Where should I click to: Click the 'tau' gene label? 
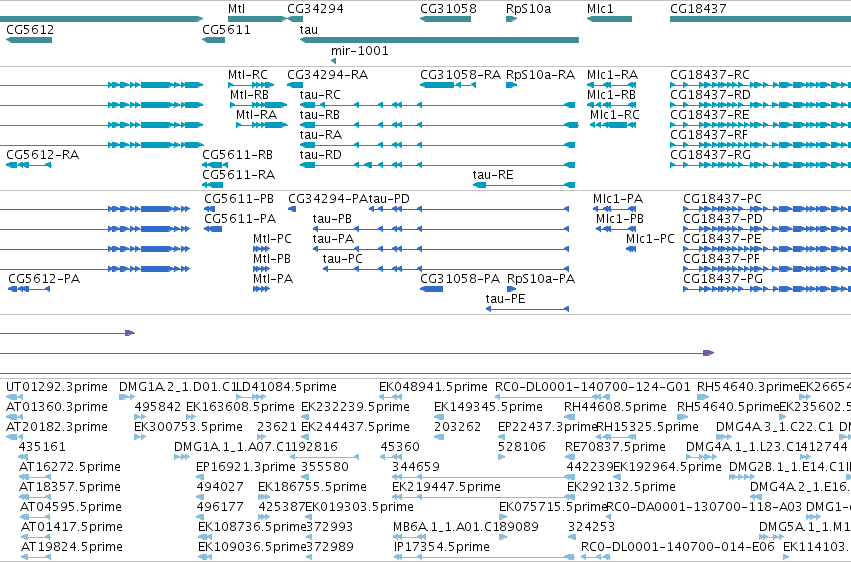click(309, 29)
